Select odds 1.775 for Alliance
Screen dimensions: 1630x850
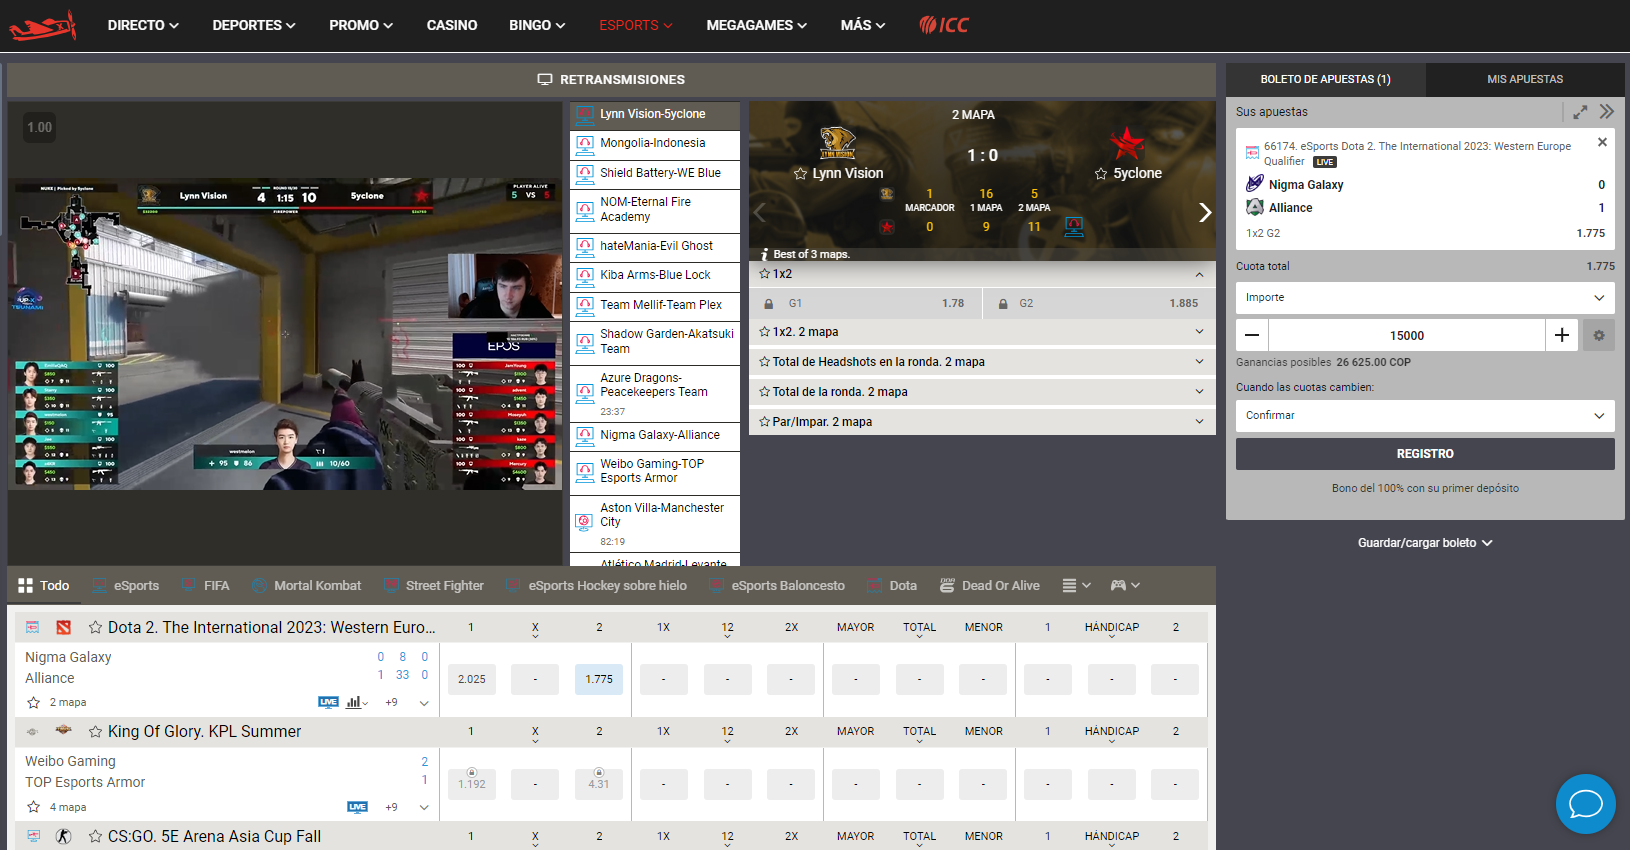tap(599, 679)
